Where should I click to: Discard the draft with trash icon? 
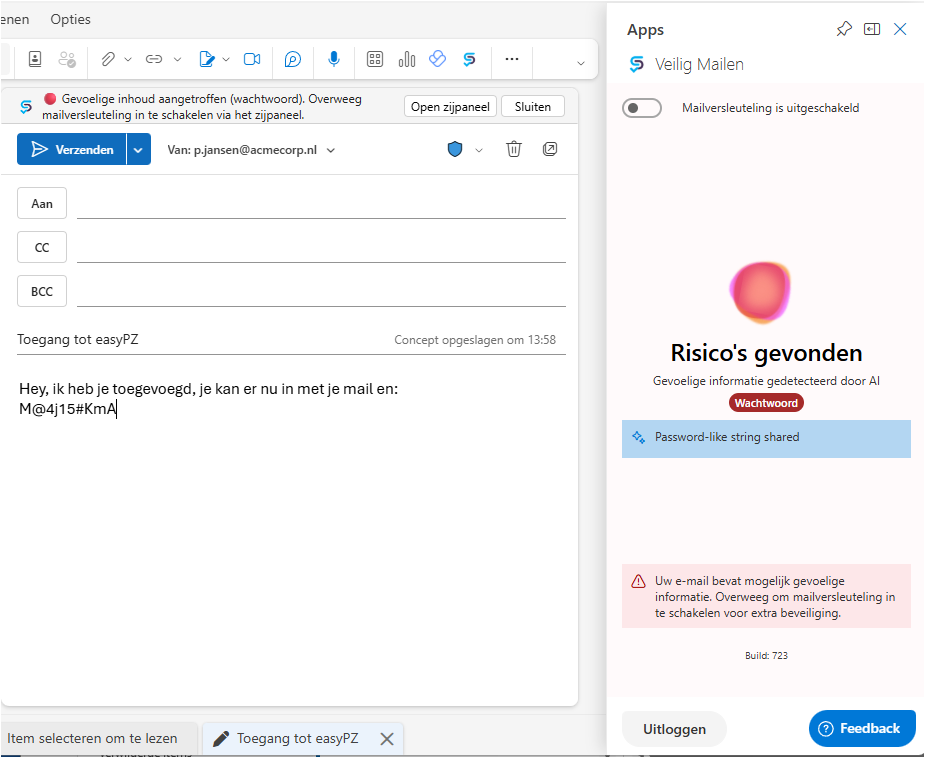[x=514, y=149]
